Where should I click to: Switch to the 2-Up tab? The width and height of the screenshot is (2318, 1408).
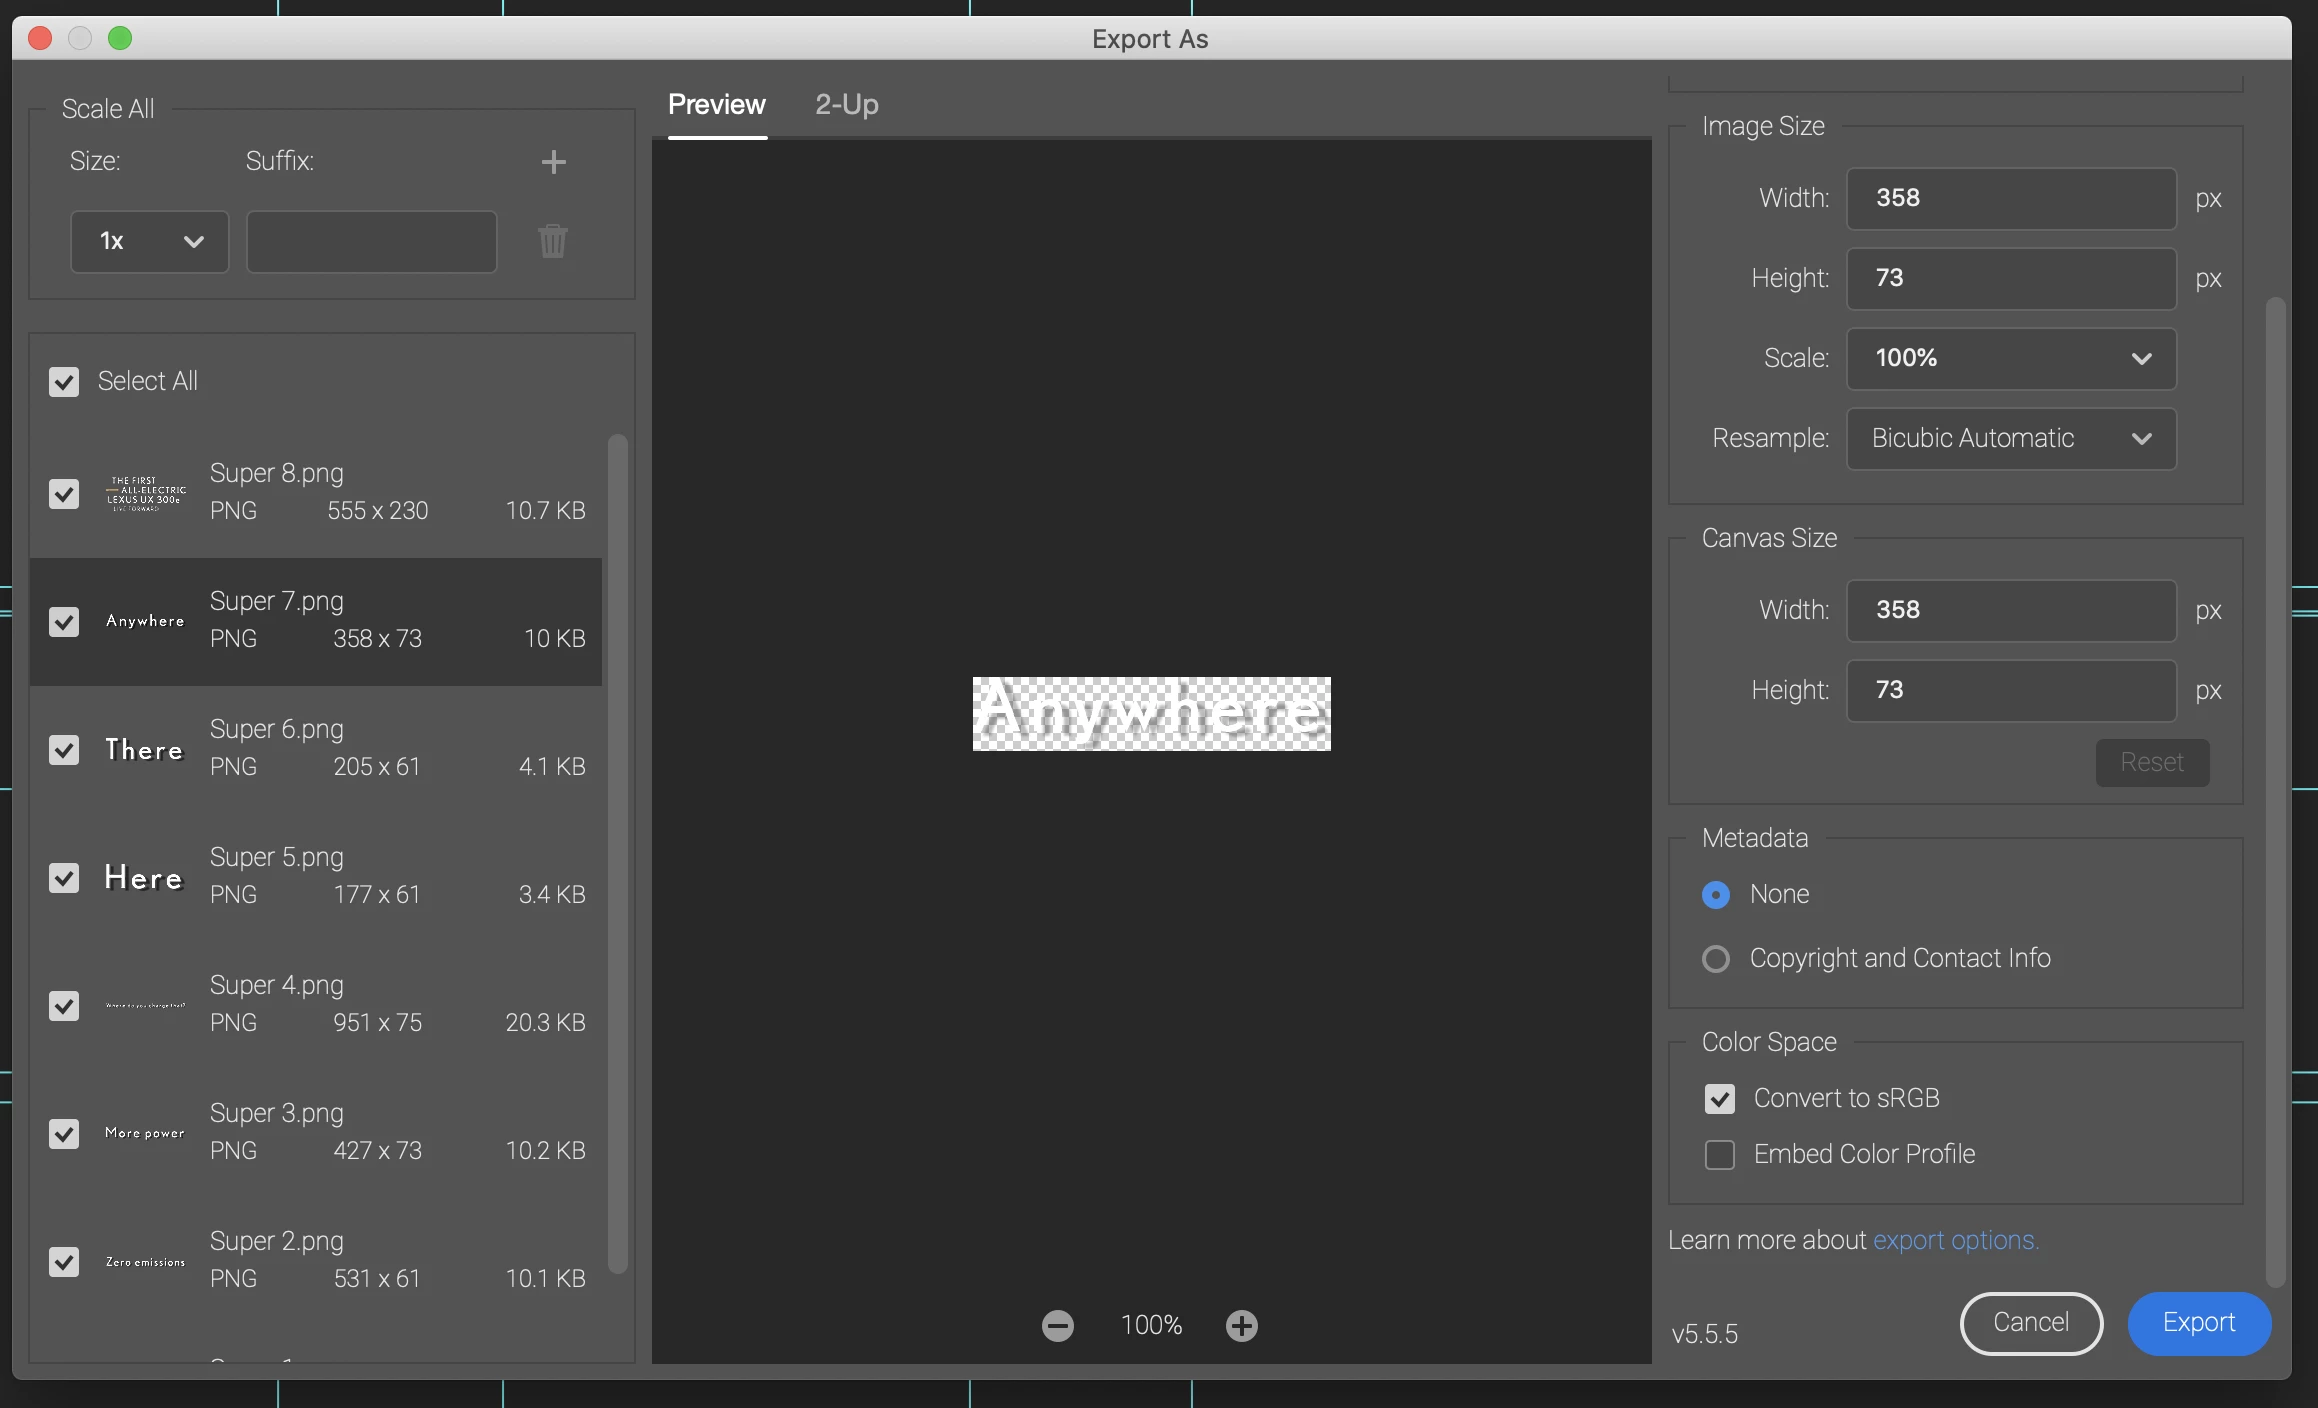[x=846, y=105]
